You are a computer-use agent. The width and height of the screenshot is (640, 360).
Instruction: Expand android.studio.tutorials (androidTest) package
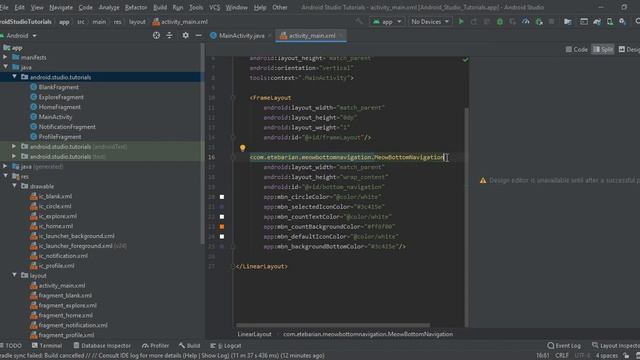coord(14,146)
